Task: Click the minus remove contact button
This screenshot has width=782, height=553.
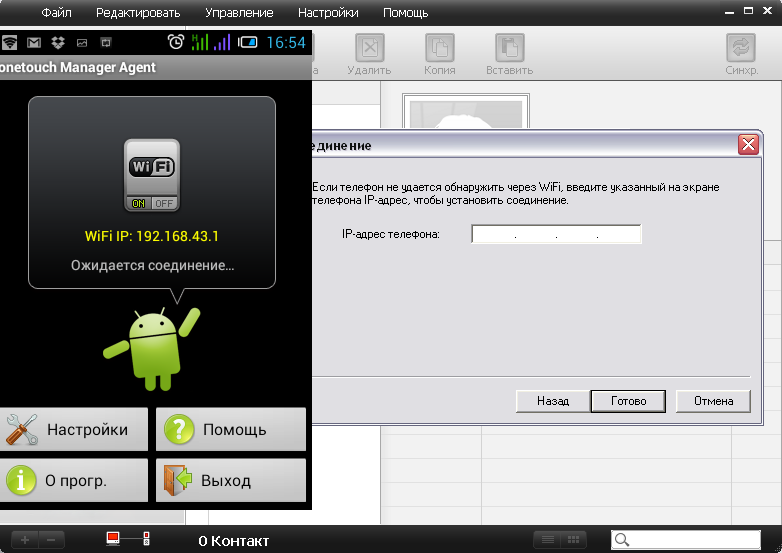Action: click(x=51, y=540)
